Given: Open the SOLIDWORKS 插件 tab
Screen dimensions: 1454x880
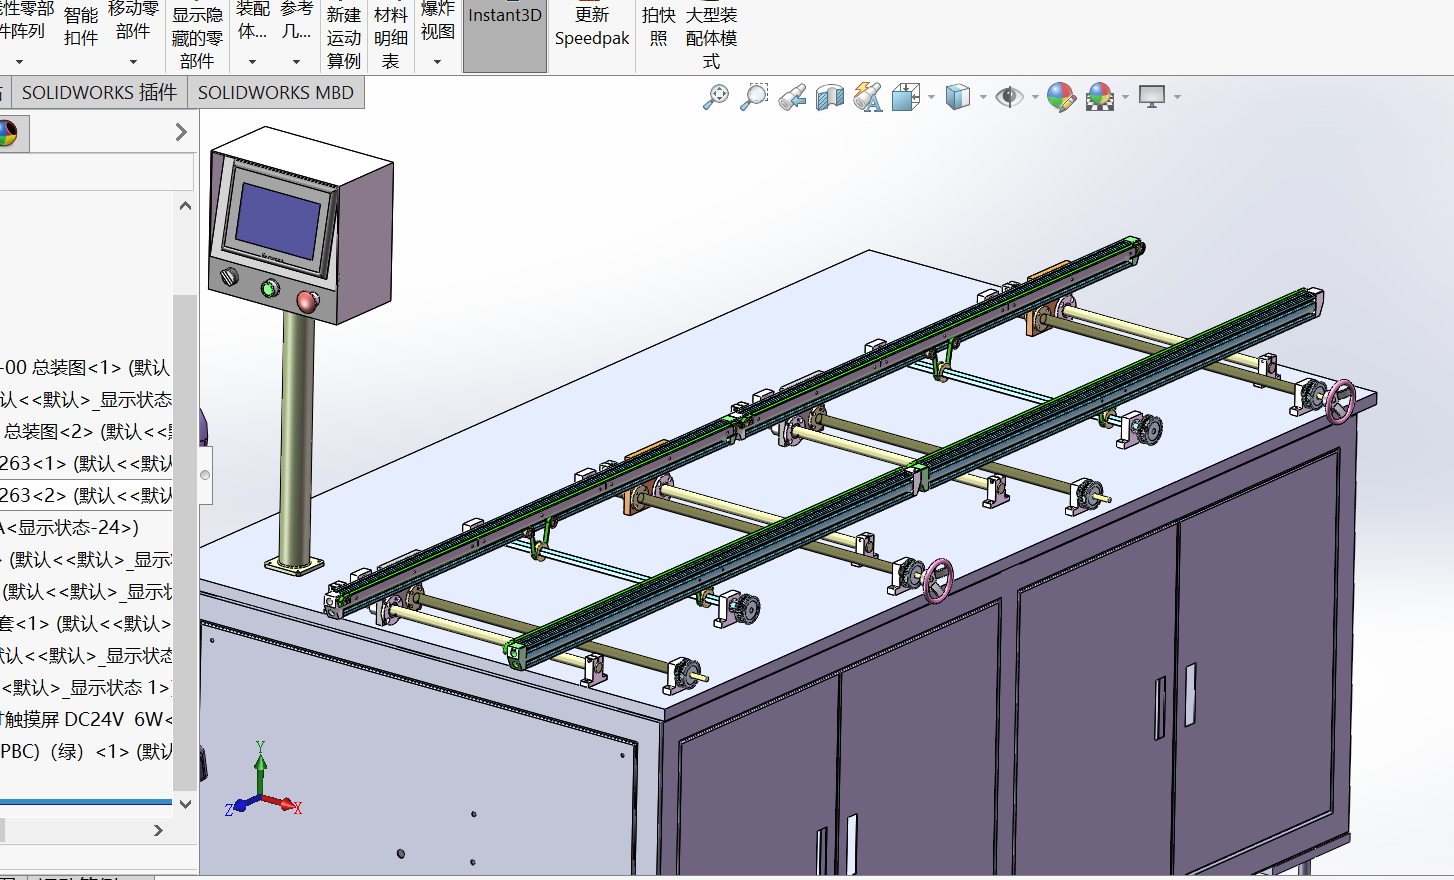Looking at the screenshot, I should [x=99, y=93].
